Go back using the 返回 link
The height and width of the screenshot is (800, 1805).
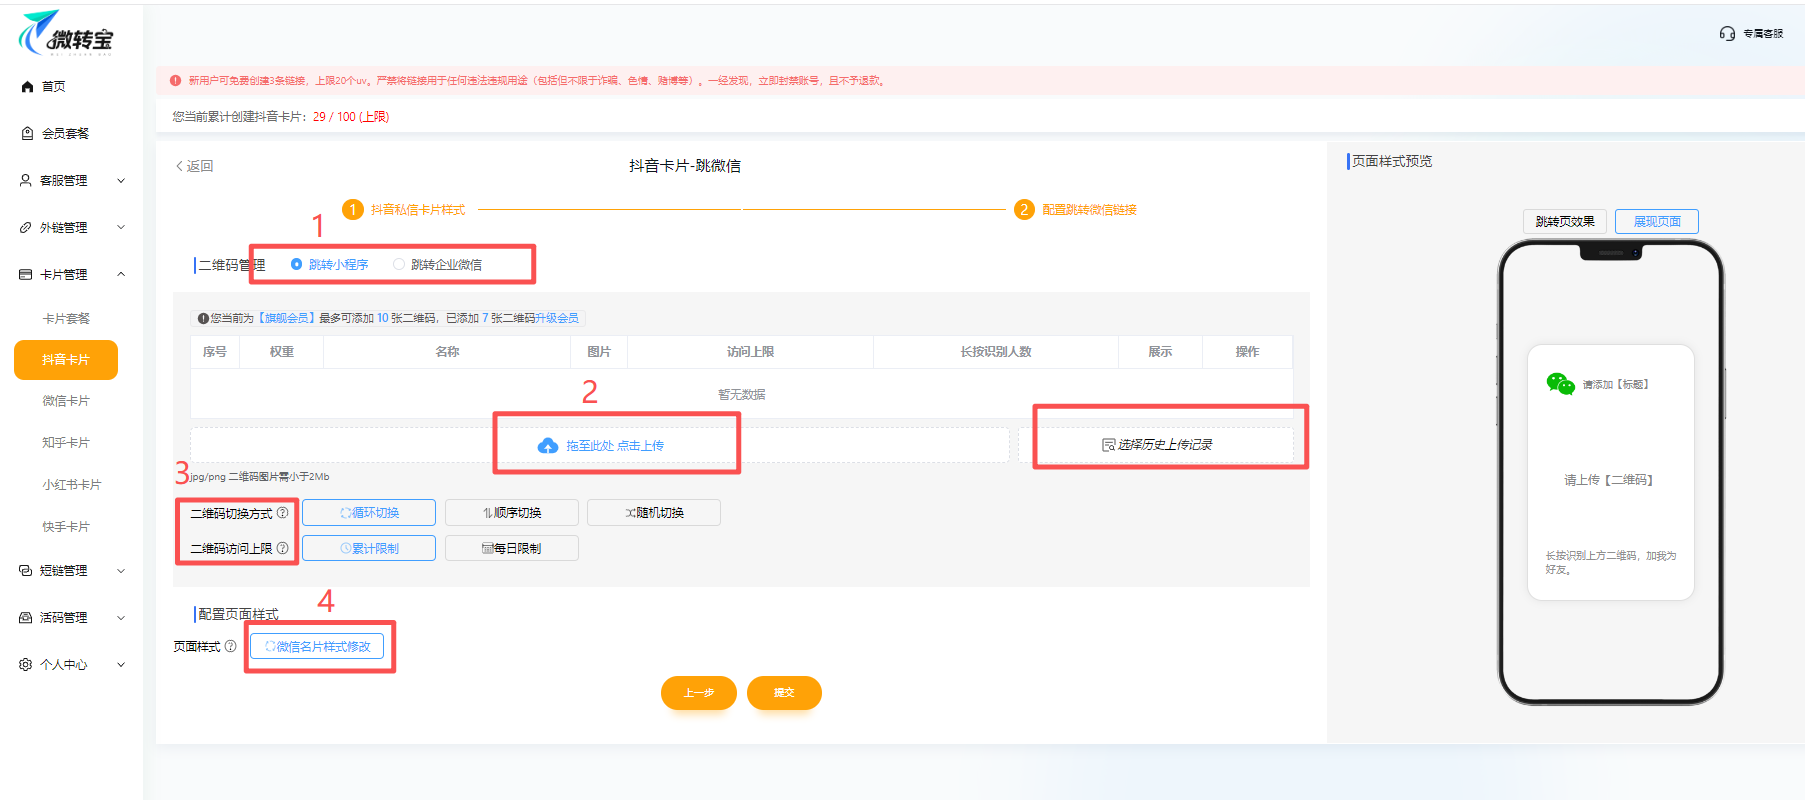tap(195, 166)
